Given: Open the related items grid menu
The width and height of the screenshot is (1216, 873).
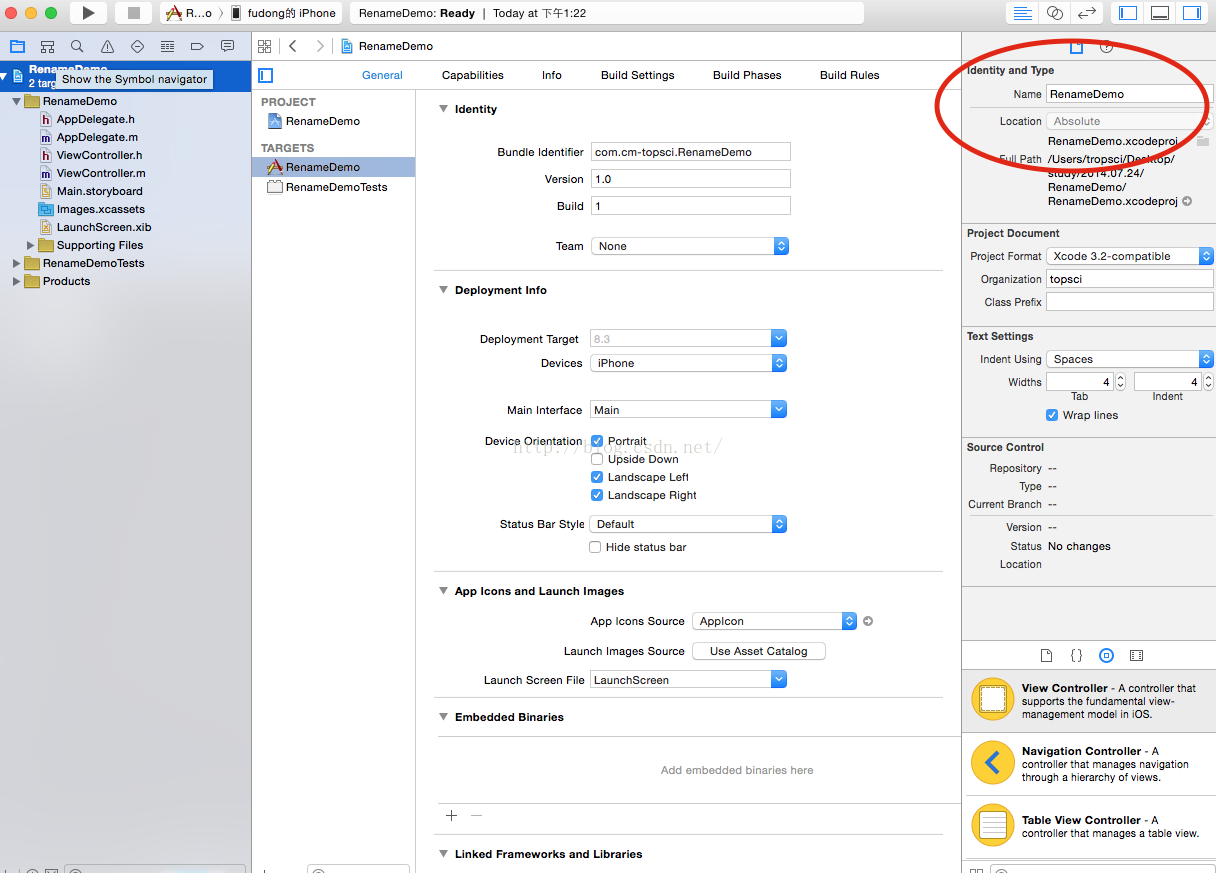Looking at the screenshot, I should (264, 46).
